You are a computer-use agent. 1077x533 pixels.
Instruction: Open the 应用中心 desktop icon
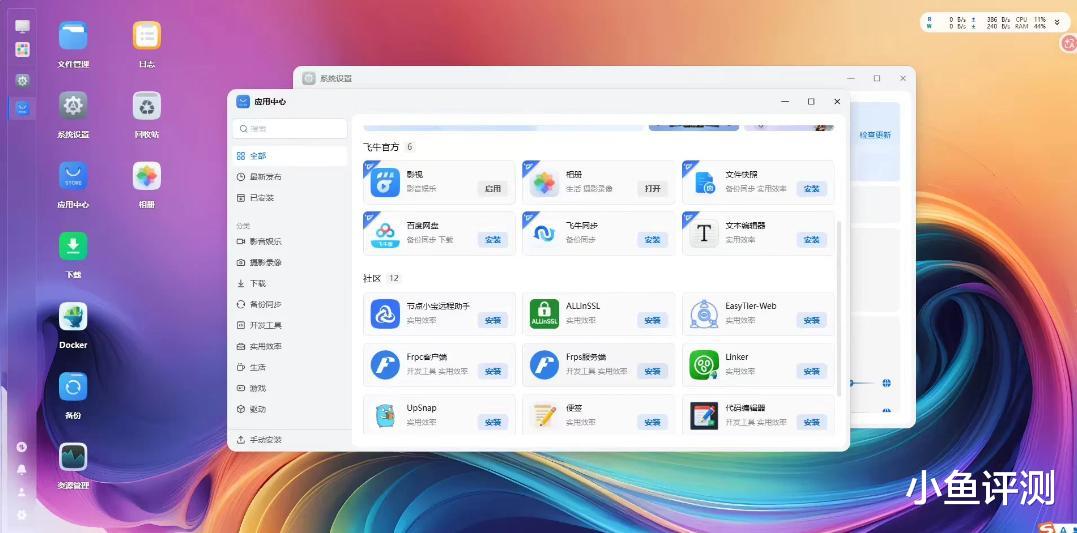73,176
